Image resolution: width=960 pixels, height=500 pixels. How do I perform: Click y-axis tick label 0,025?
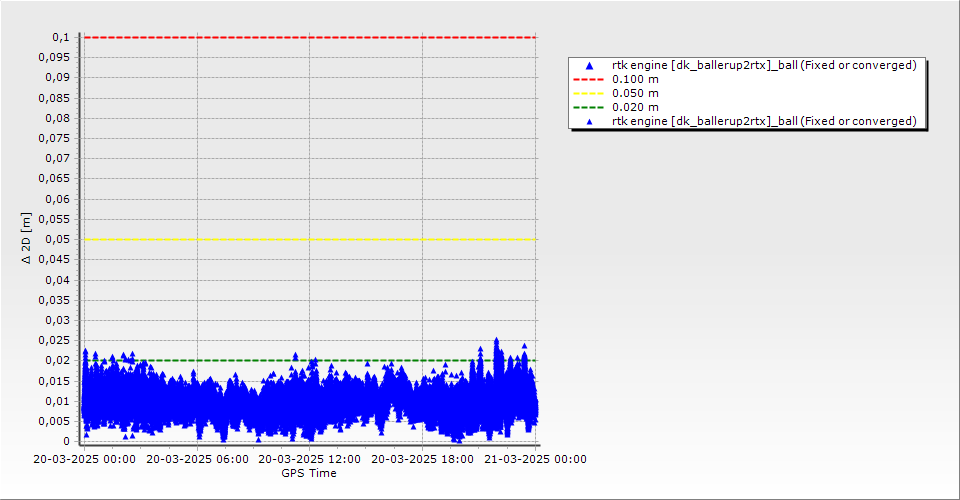pos(54,341)
